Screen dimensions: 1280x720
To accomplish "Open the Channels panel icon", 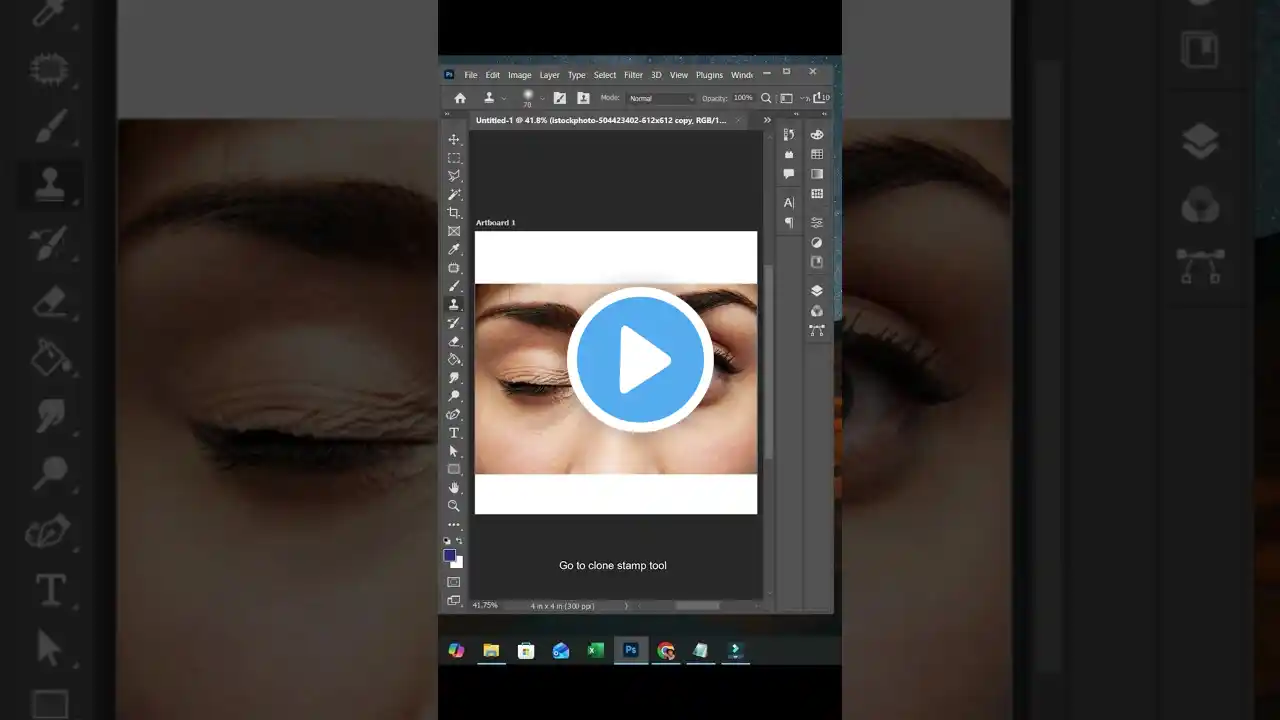I will pyautogui.click(x=817, y=310).
